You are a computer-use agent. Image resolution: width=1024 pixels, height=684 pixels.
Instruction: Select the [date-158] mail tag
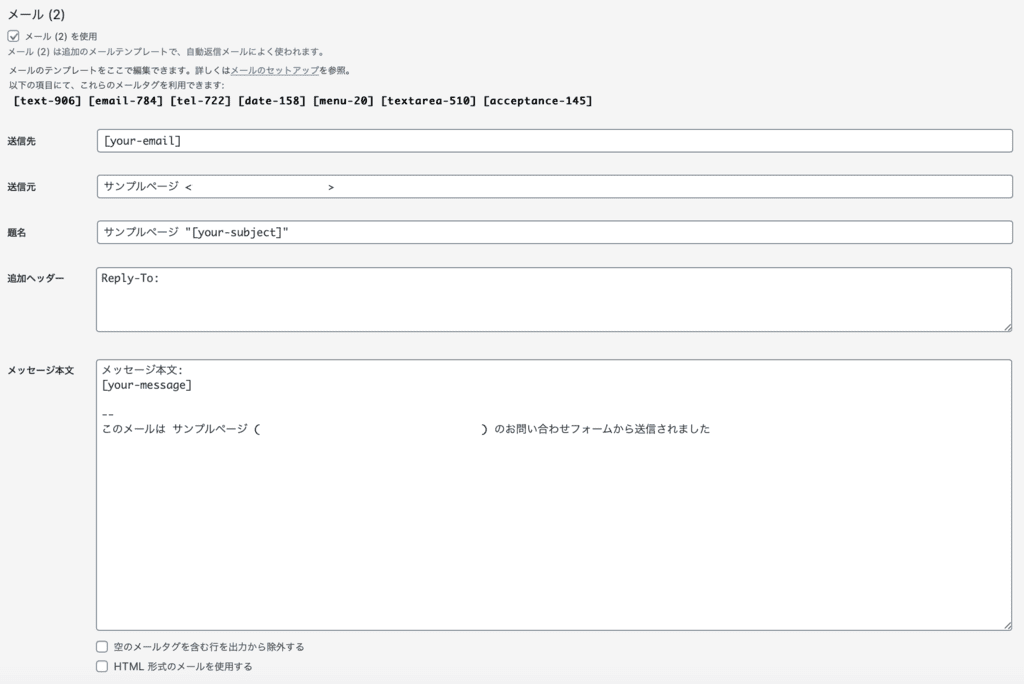pos(279,100)
